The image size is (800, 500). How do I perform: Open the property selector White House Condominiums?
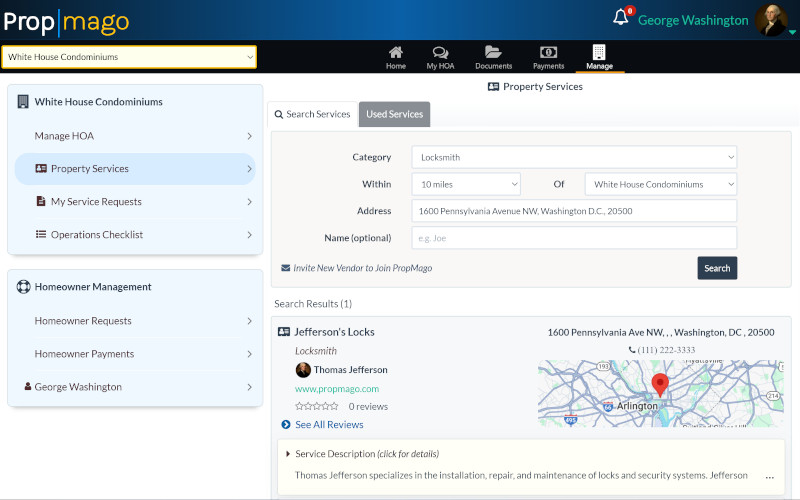click(129, 57)
